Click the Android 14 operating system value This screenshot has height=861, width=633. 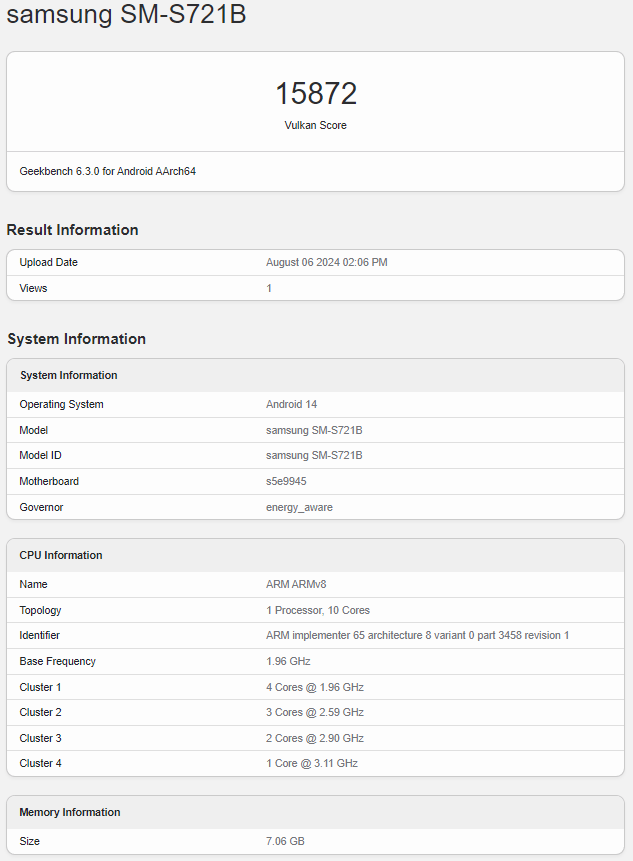[x=290, y=405]
